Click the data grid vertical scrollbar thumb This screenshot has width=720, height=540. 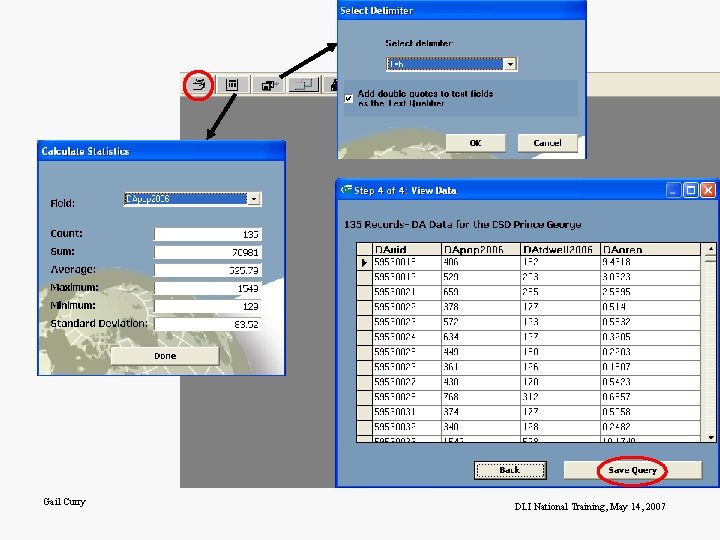click(x=710, y=259)
